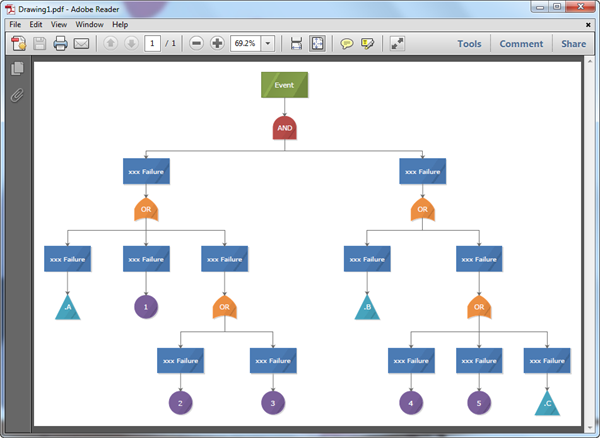Go to next page arrow
Screen dimensions: 600x438
pos(131,43)
